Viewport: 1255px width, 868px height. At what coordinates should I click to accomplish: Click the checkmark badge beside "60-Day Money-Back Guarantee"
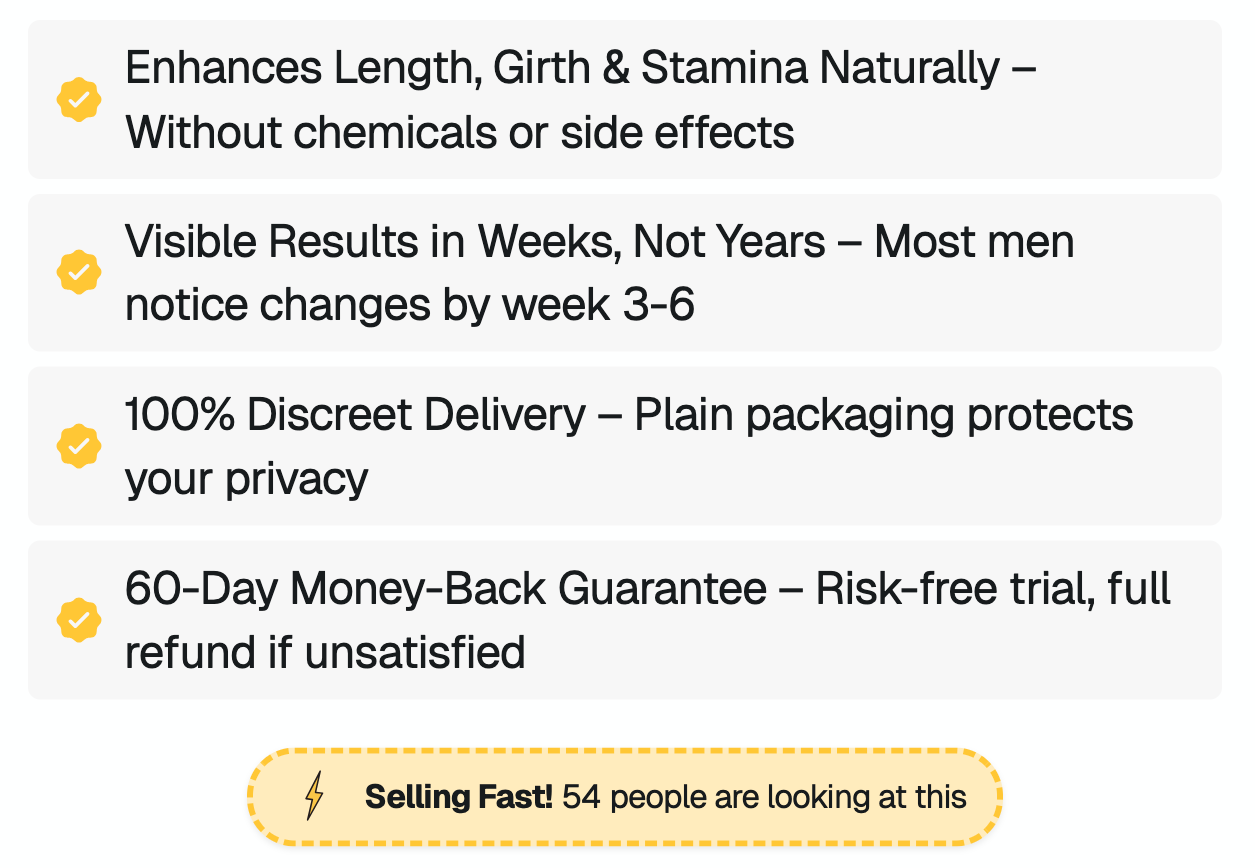[79, 620]
